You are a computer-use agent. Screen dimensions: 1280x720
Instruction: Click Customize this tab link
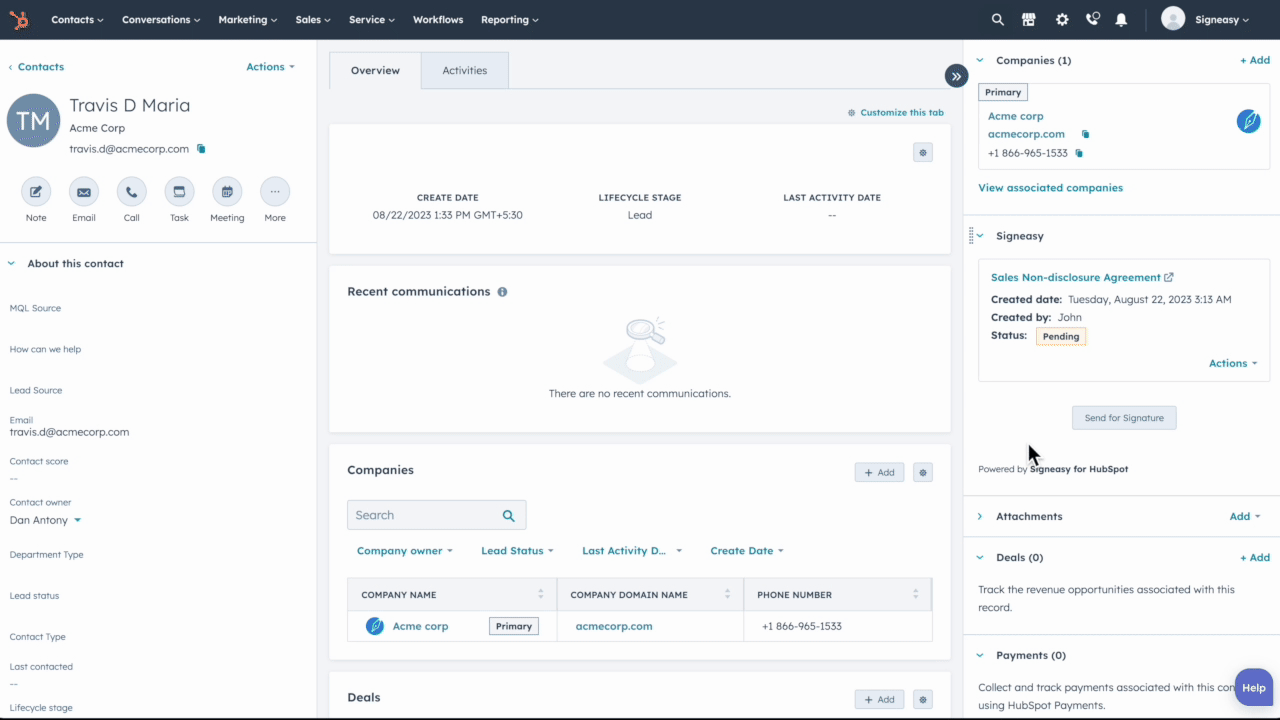[896, 113]
